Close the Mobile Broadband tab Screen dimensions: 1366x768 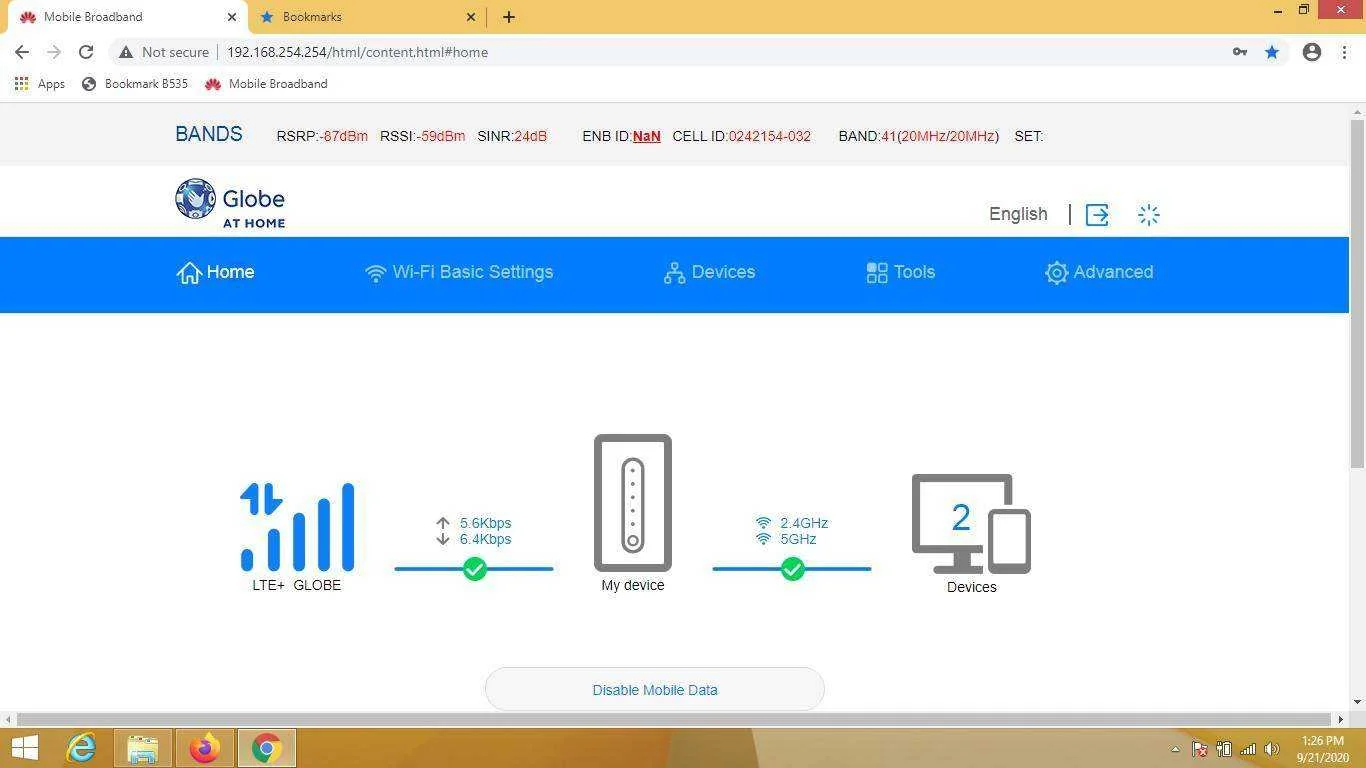232,17
